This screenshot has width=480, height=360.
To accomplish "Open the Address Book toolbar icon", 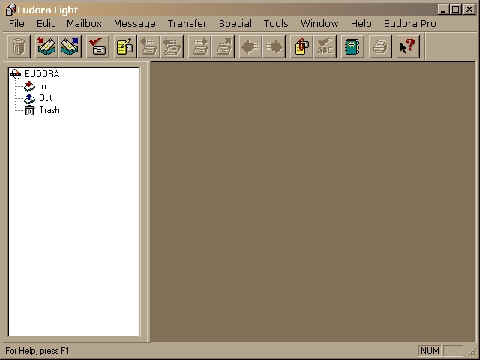I will coord(352,46).
